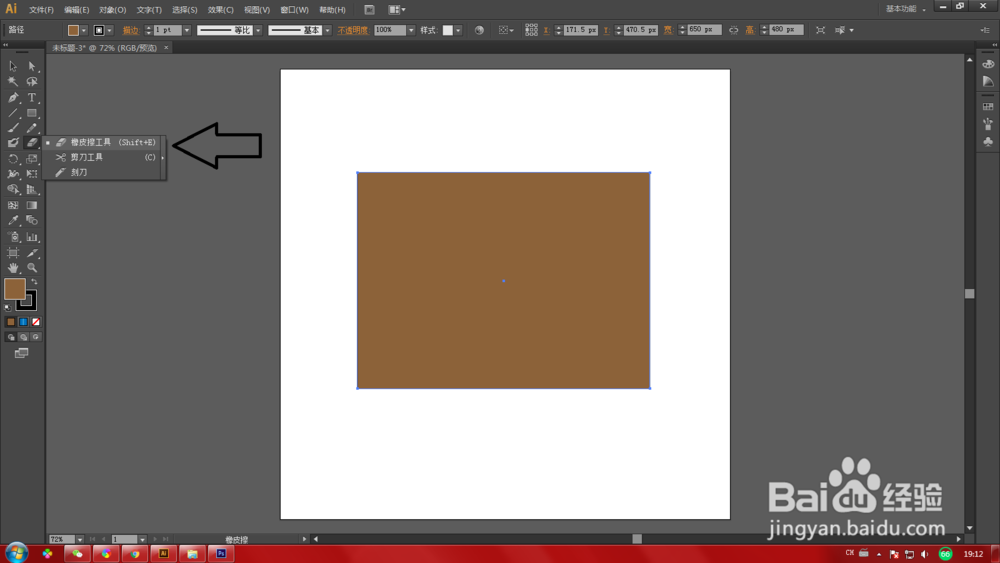1000x563 pixels.
Task: Select the Eraser tool in toolbox
Action: click(x=32, y=142)
